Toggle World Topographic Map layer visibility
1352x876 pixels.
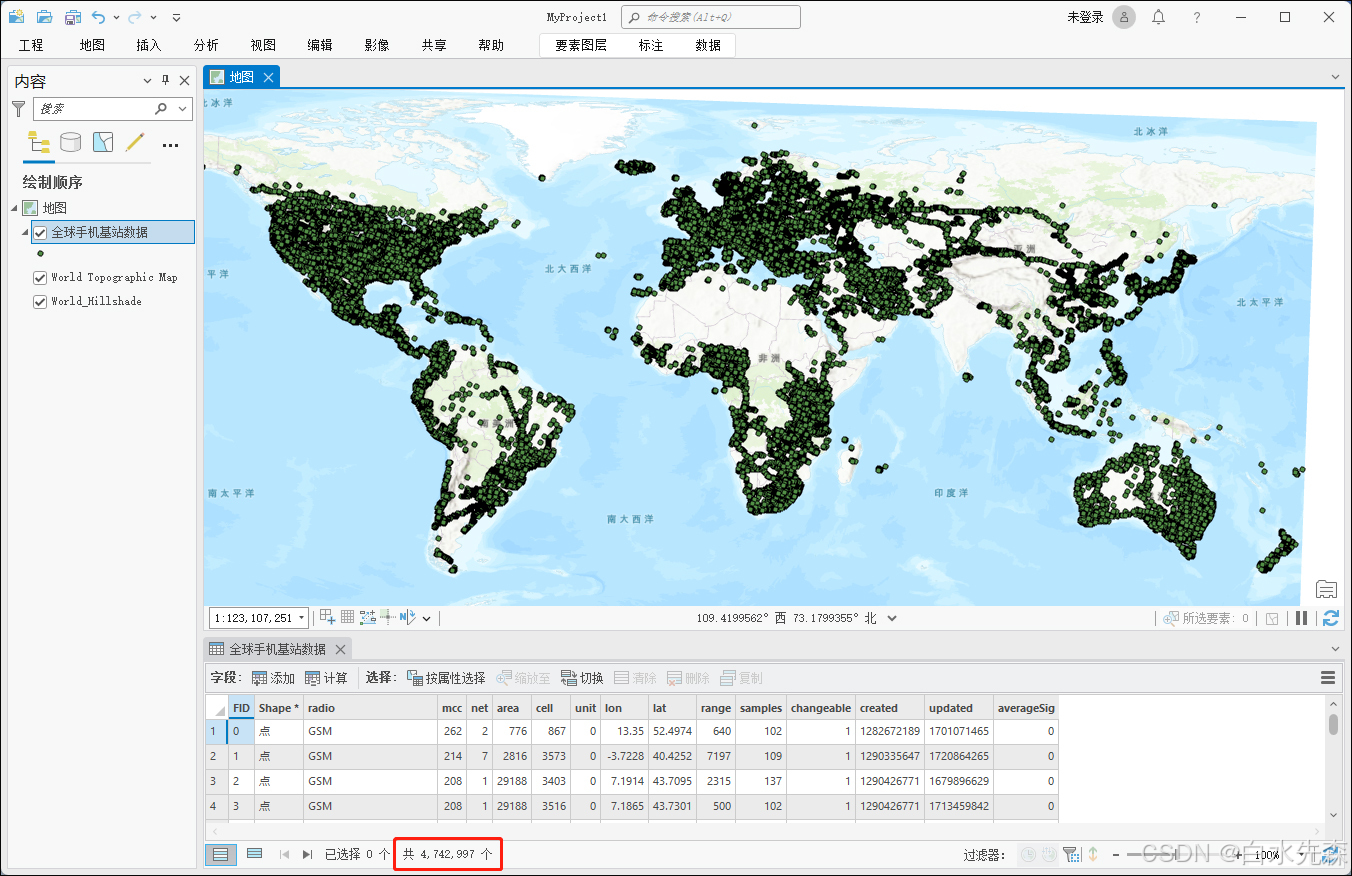point(40,278)
